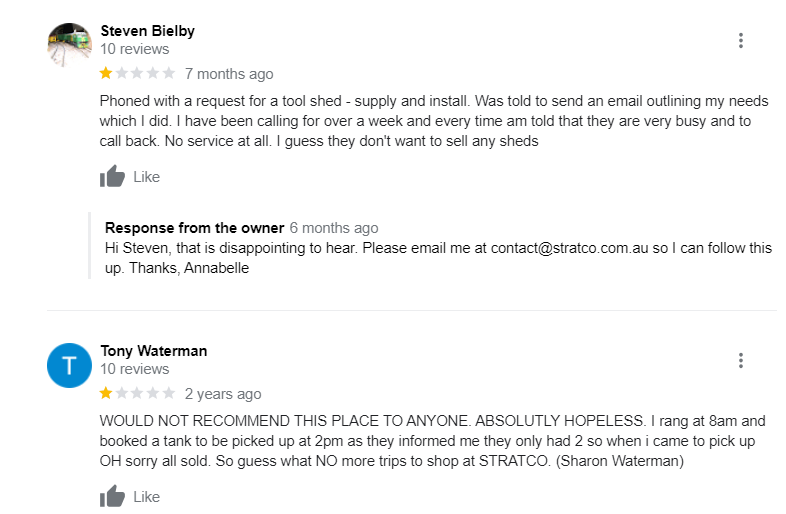
Task: Click the Steven Bielby reviewer name
Action: click(147, 31)
